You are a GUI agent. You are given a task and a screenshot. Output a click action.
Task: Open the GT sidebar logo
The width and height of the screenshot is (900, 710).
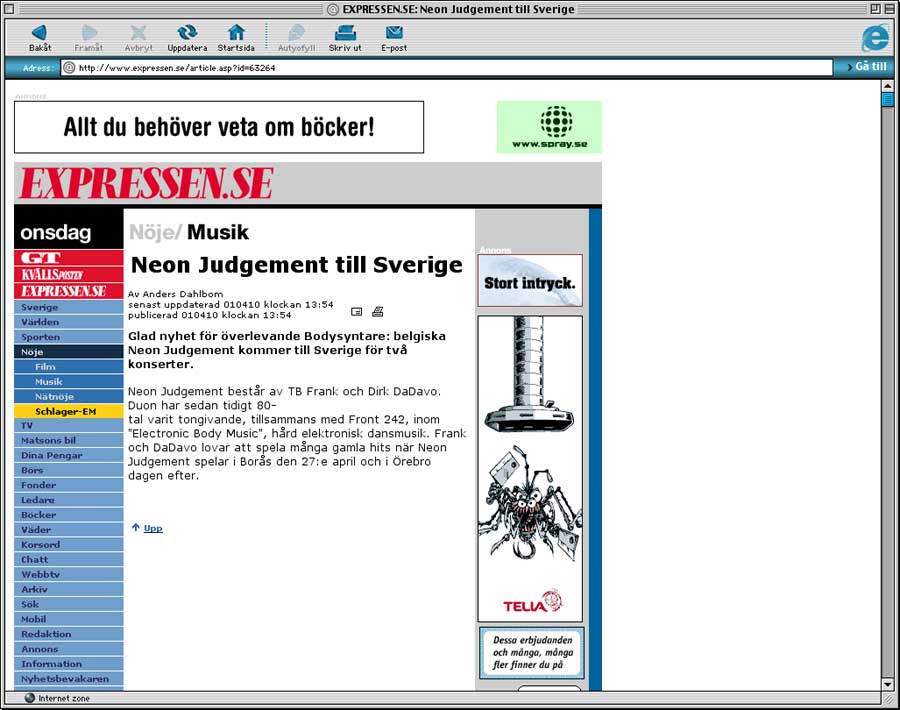pos(68,258)
